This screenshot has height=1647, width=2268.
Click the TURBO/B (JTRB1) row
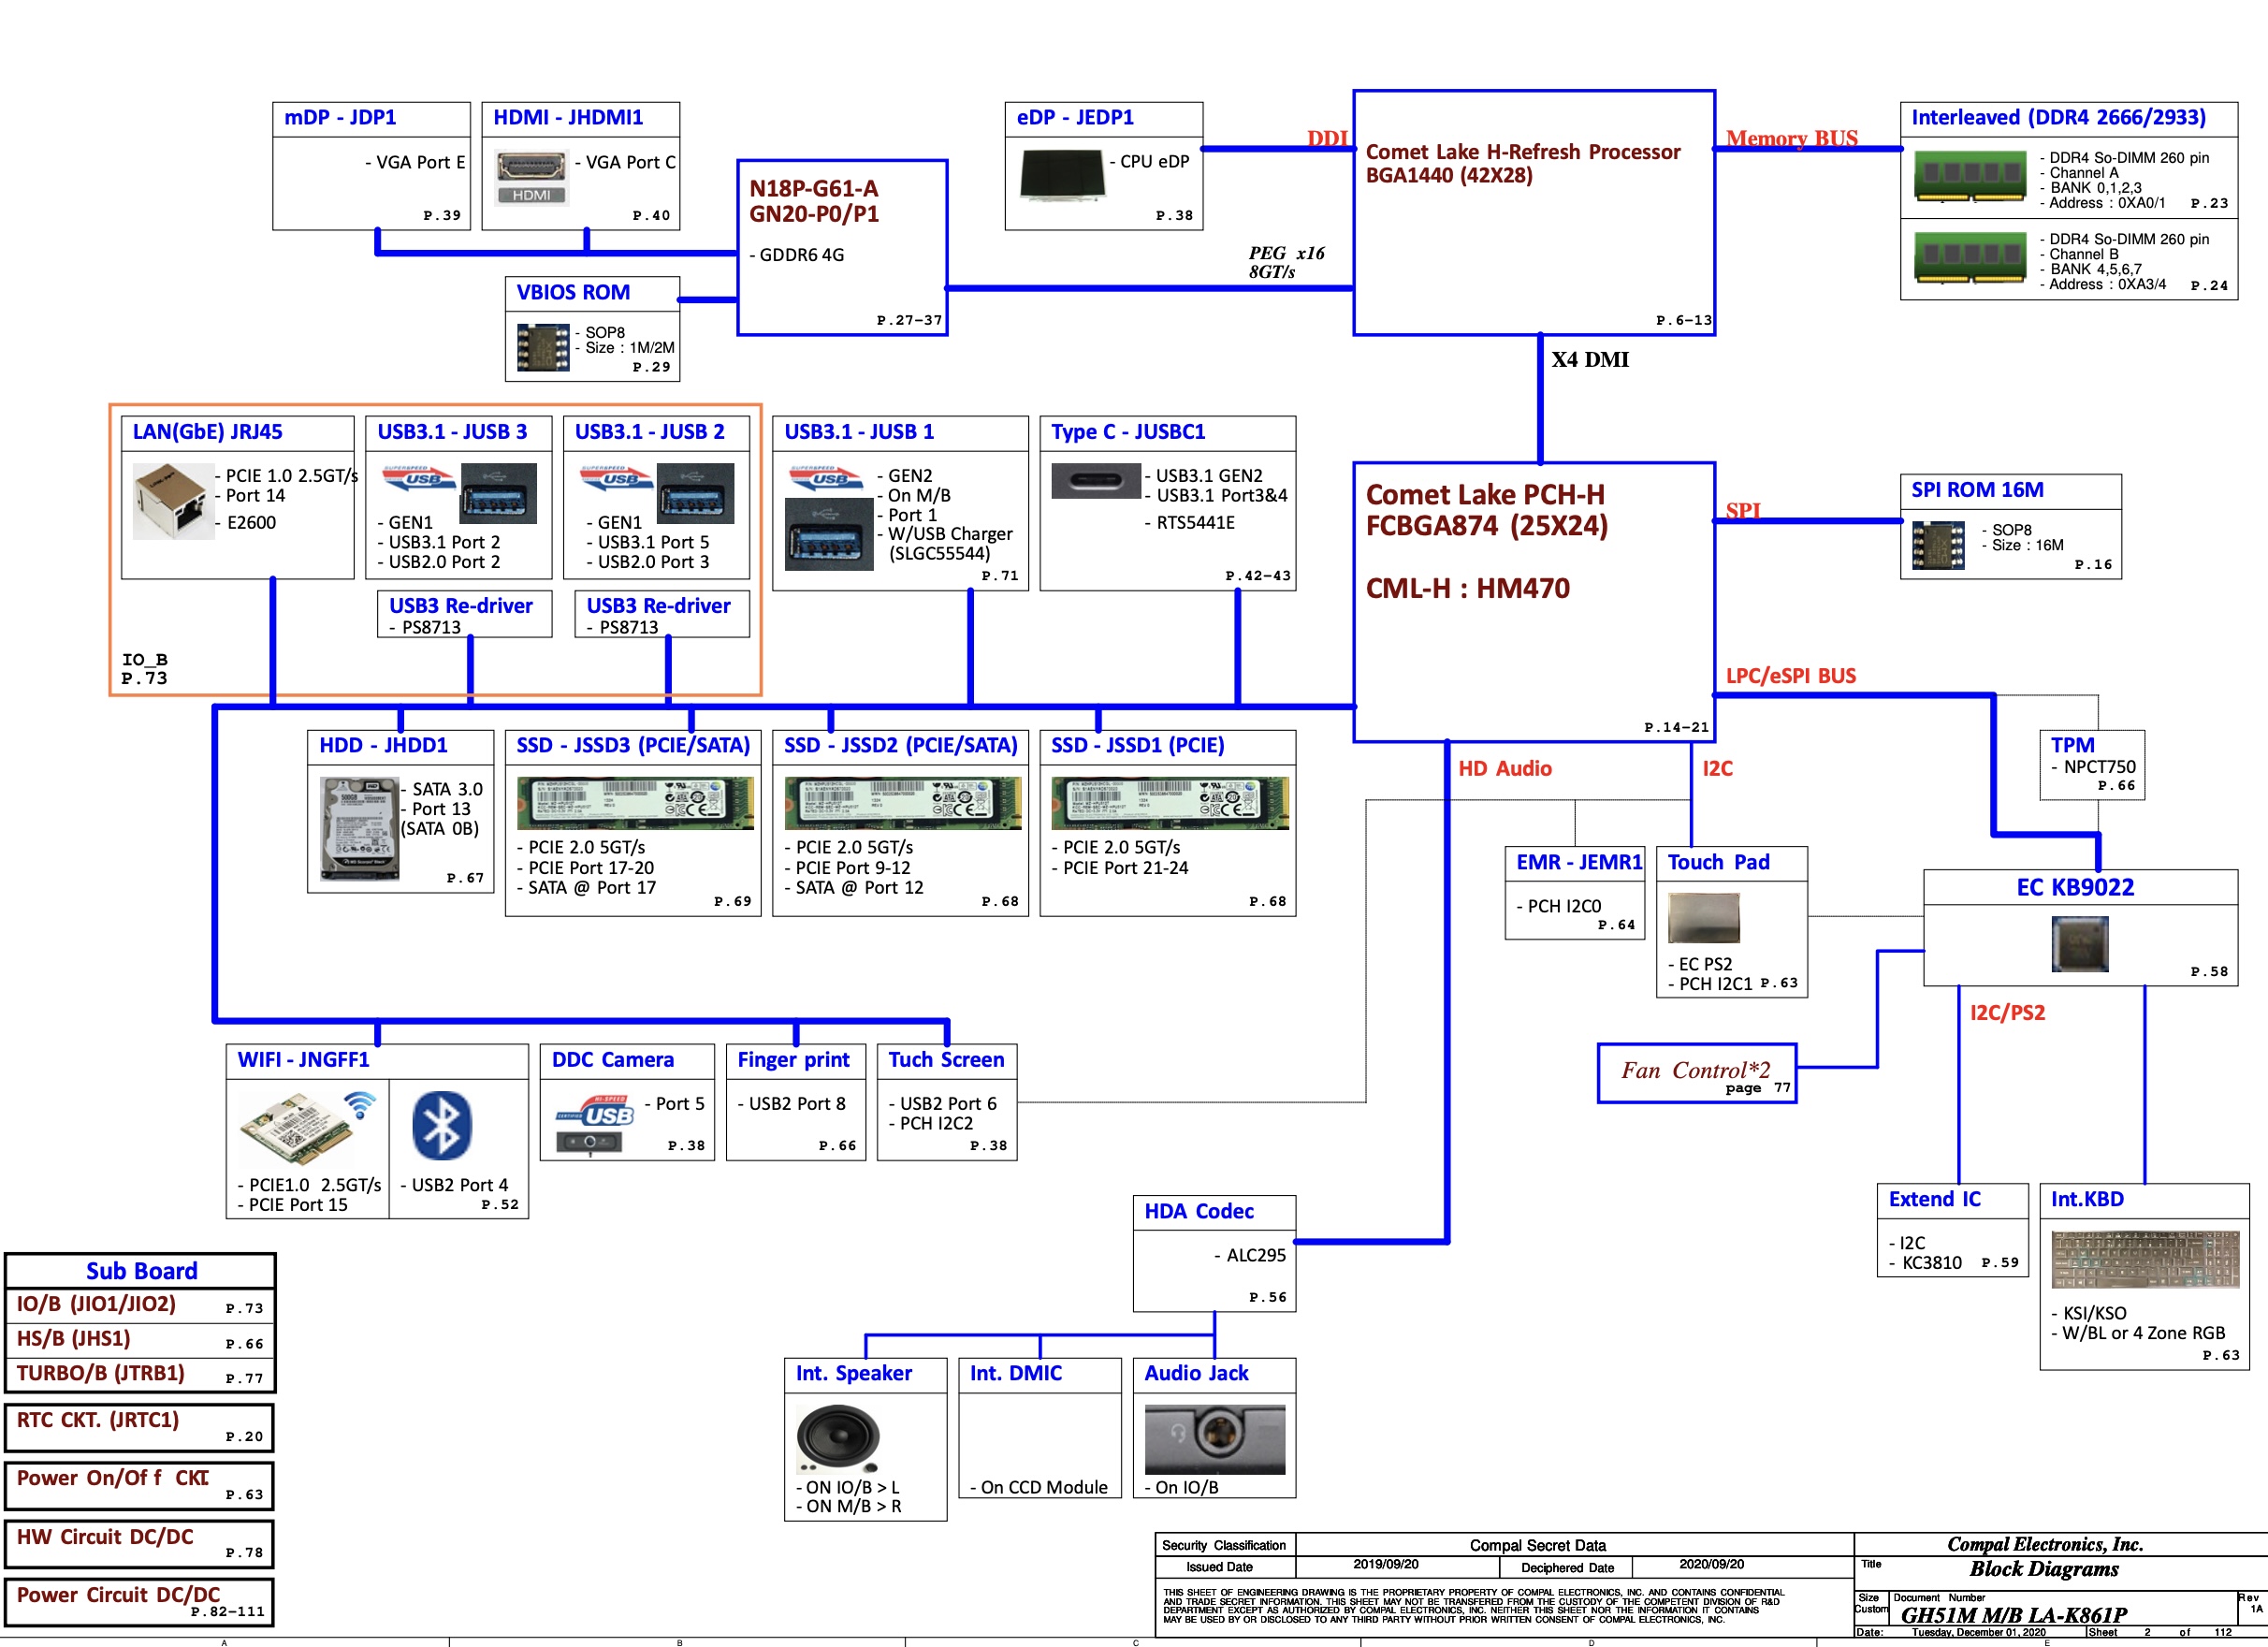click(141, 1374)
